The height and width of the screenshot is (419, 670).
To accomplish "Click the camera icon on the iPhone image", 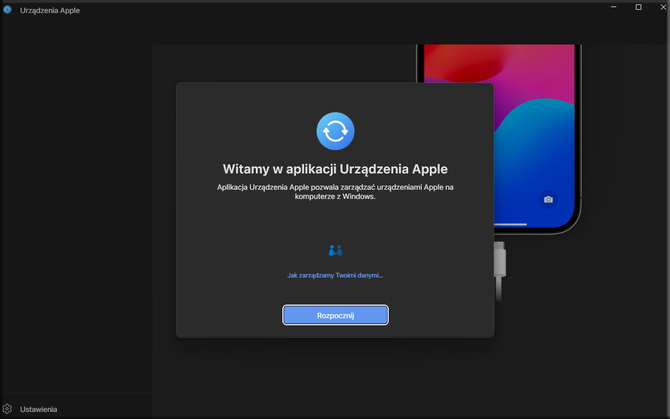I will click(548, 199).
